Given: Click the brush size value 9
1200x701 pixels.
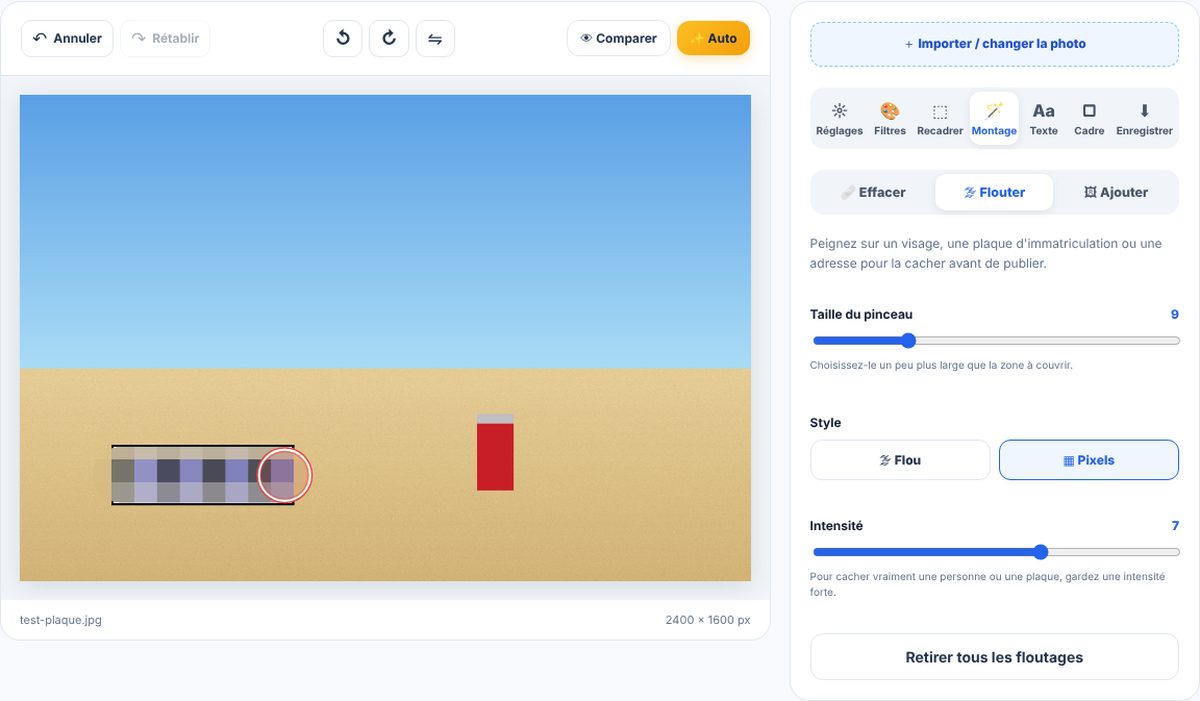Looking at the screenshot, I should click(x=1175, y=314).
